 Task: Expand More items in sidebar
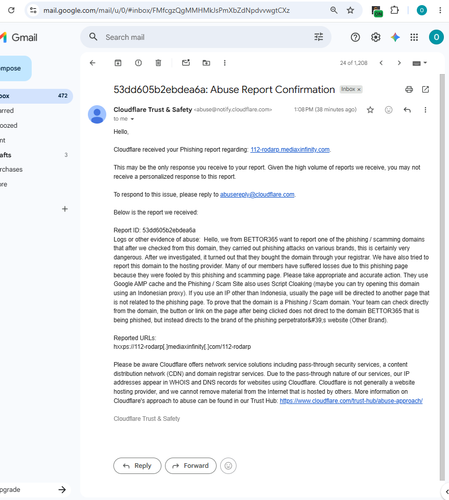tap(3, 184)
